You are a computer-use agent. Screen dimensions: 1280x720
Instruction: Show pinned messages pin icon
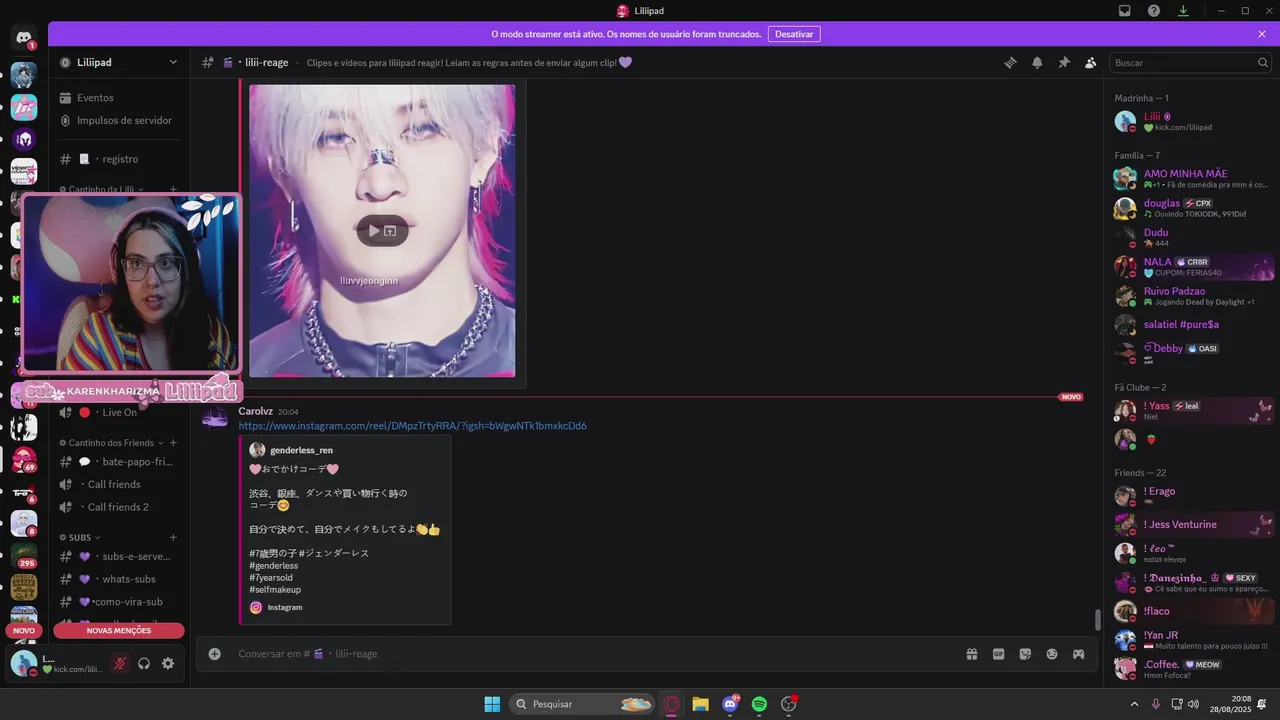point(1064,62)
